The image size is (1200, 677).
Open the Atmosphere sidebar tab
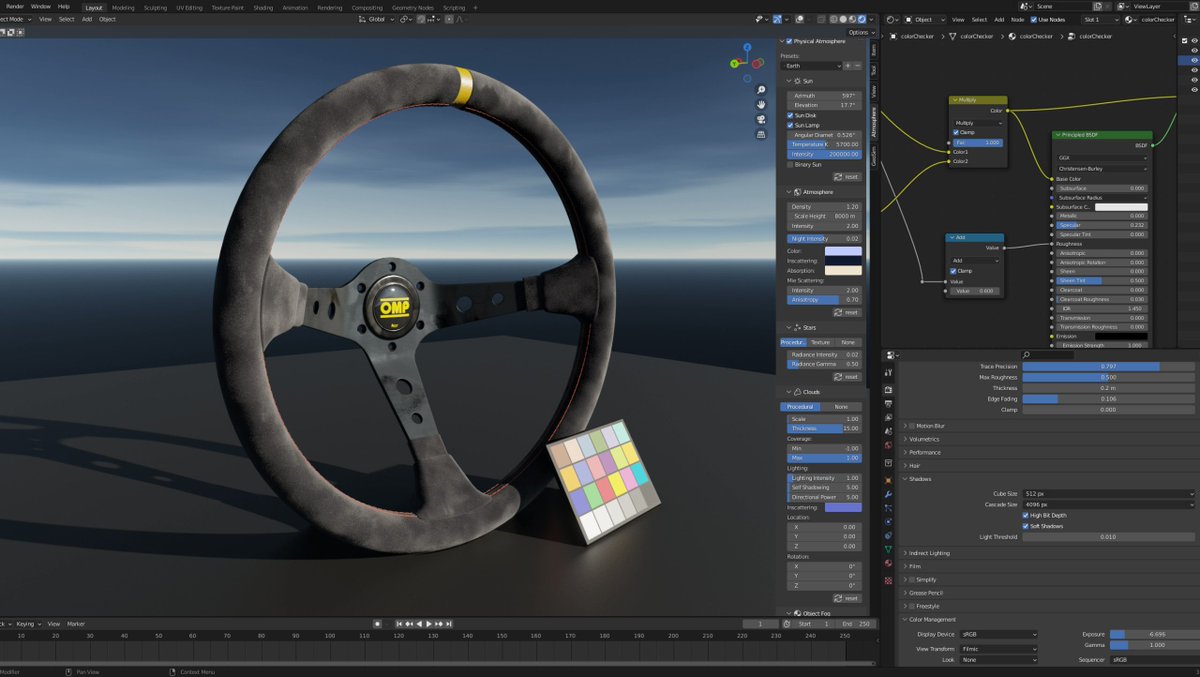pyautogui.click(x=873, y=123)
